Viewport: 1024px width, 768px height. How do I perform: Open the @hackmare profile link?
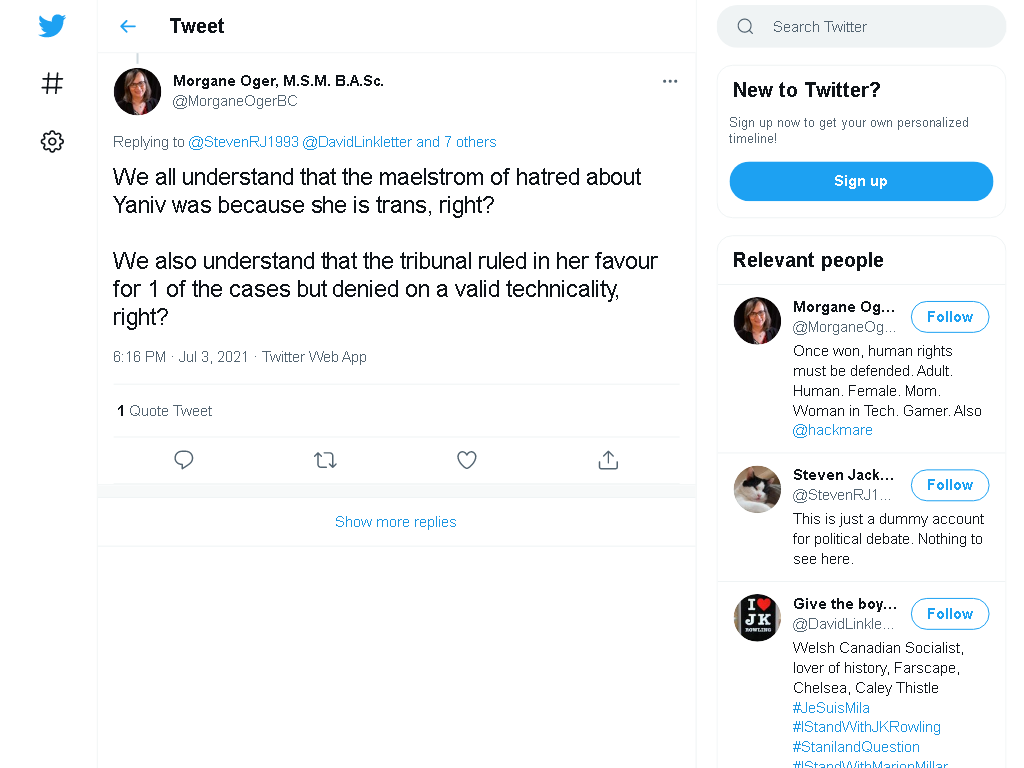(833, 430)
